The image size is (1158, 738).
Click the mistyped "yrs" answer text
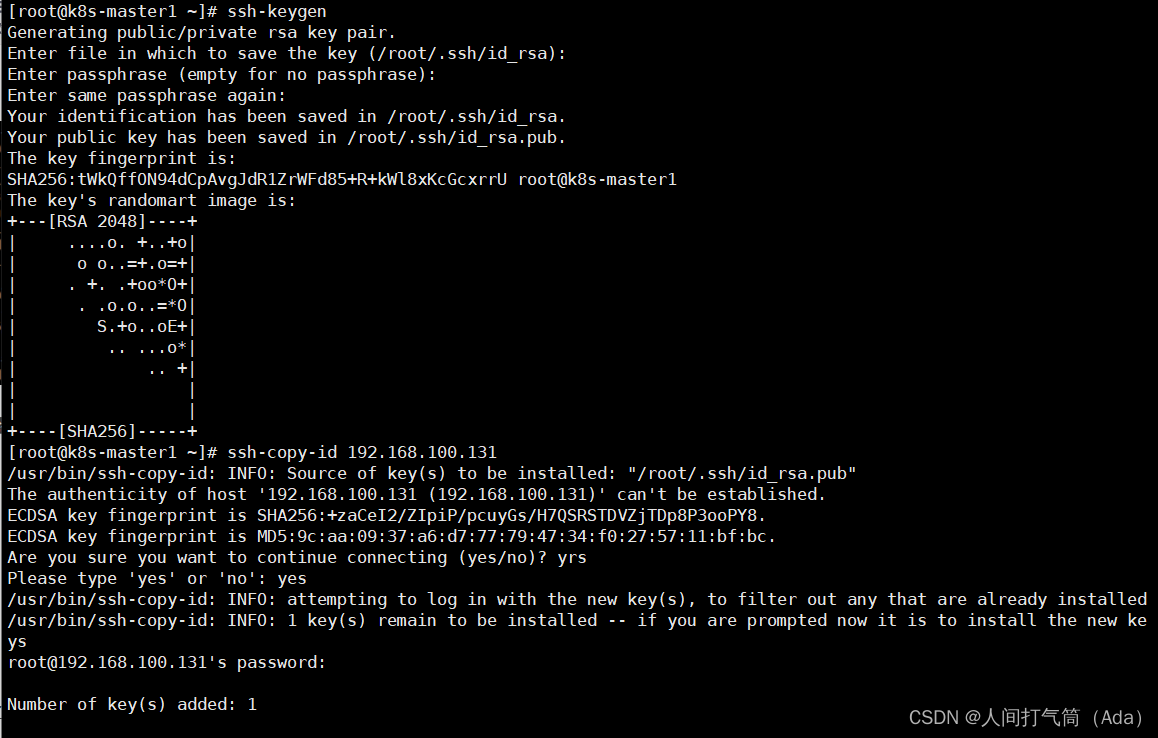[572, 557]
